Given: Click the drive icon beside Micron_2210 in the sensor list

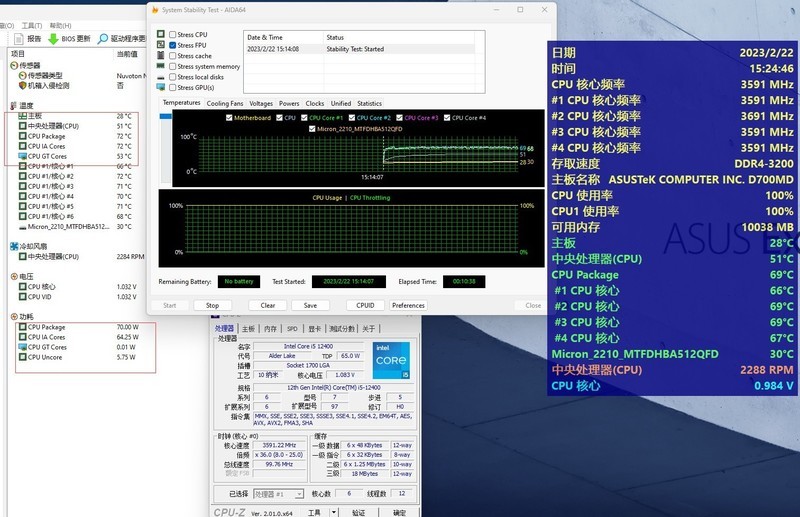Looking at the screenshot, I should [x=22, y=227].
